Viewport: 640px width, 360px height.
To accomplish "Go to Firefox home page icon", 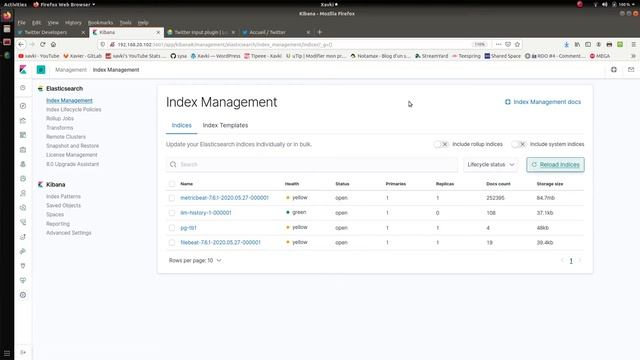I will [53, 44].
